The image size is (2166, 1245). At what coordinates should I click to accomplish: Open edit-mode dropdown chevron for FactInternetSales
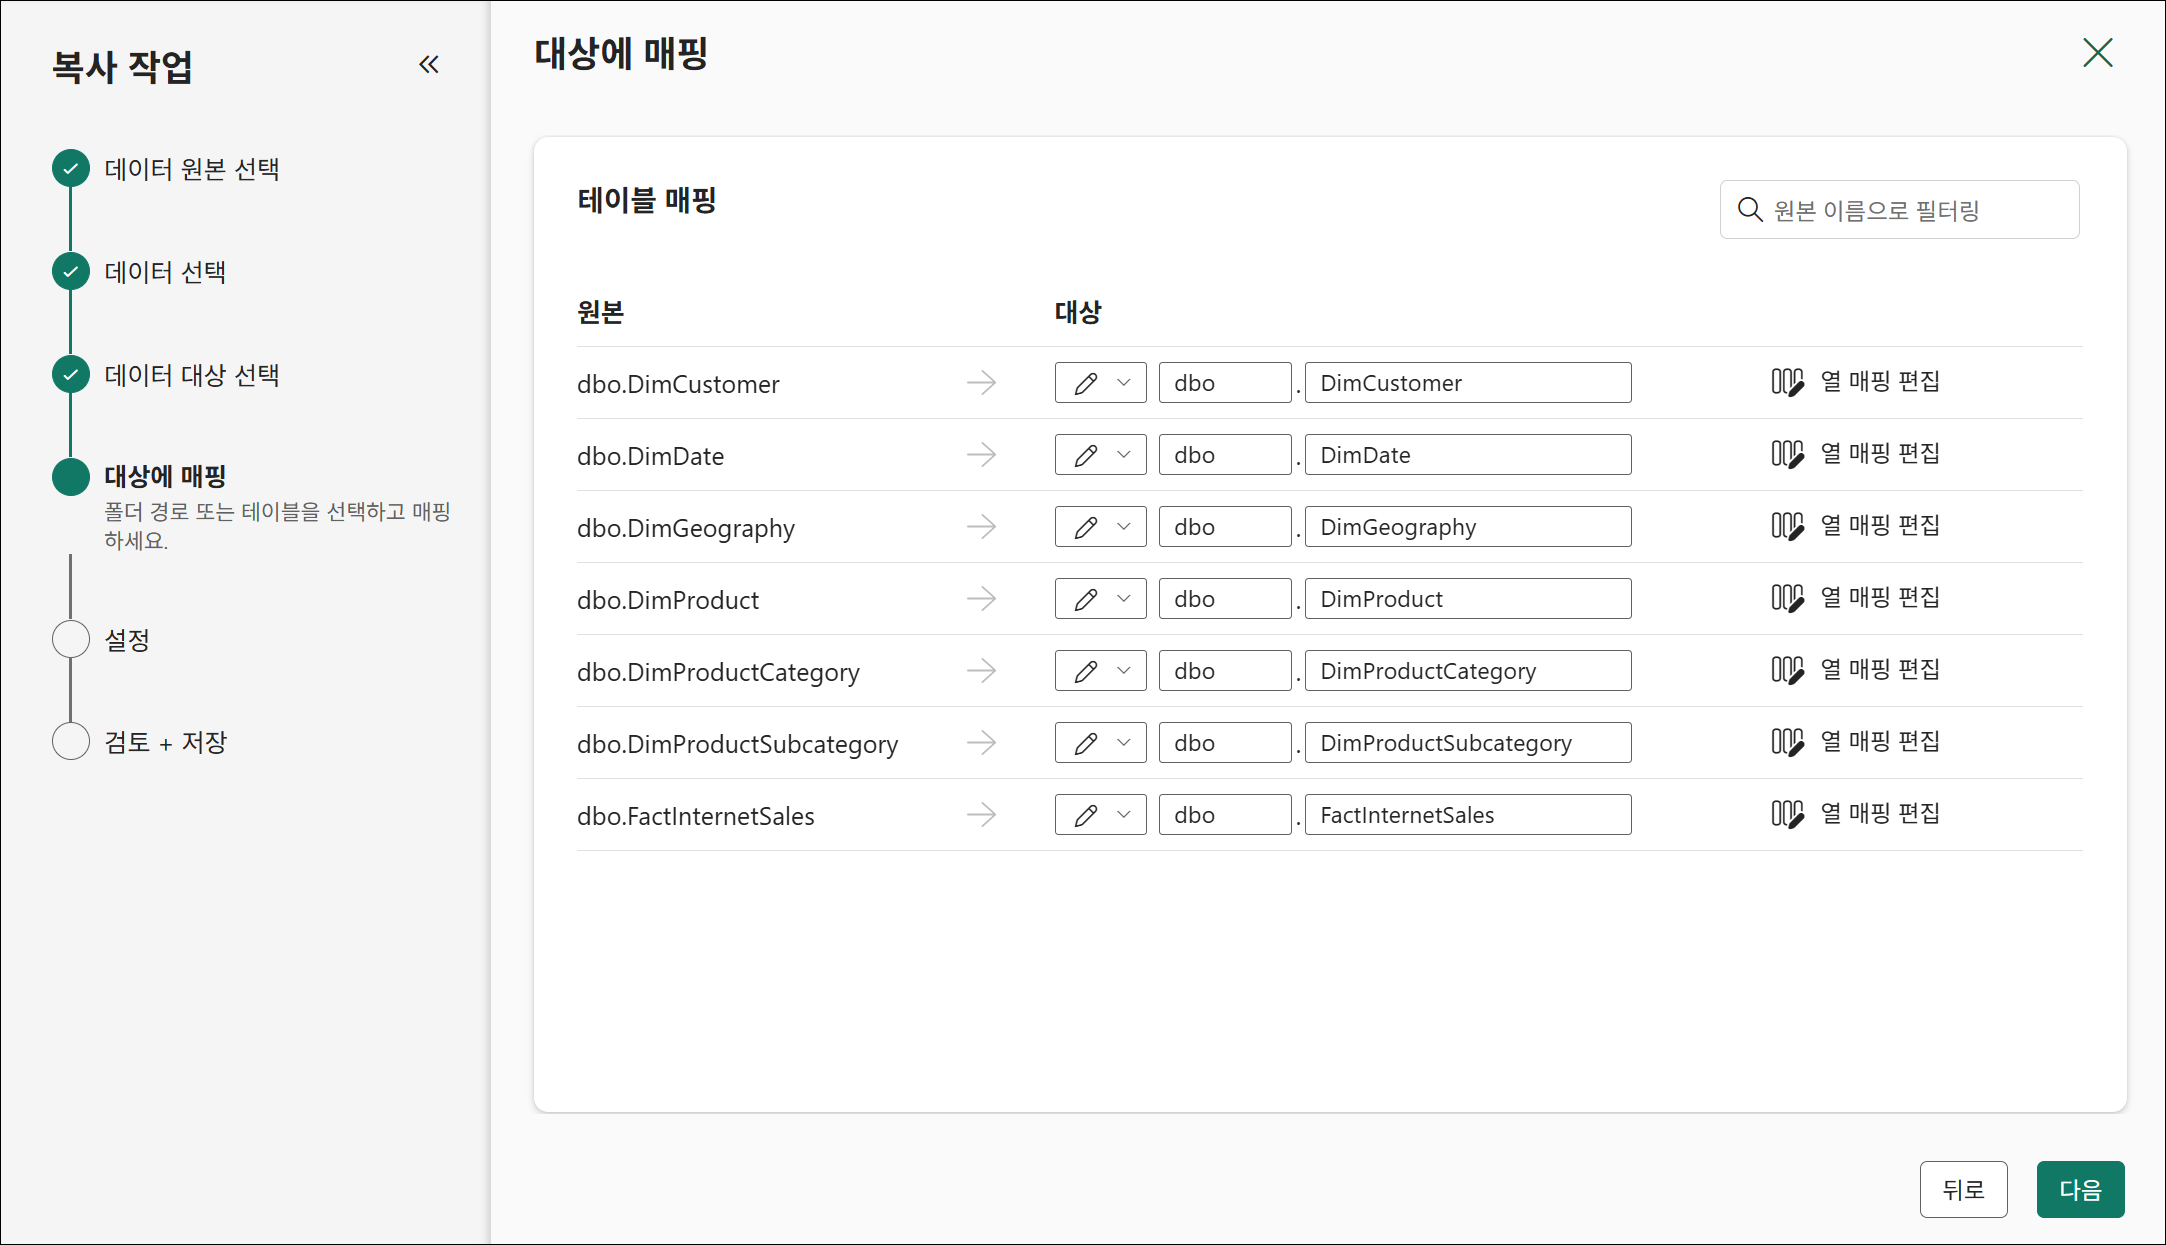[1124, 815]
